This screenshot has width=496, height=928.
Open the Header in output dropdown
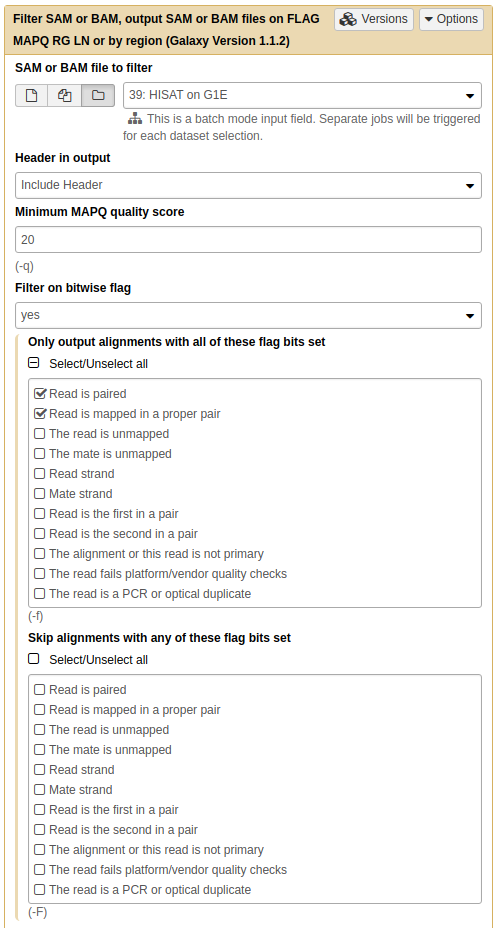248,185
